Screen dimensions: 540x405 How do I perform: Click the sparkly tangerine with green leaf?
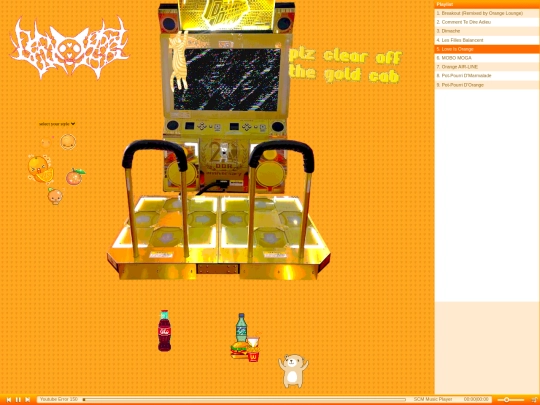pos(75,177)
